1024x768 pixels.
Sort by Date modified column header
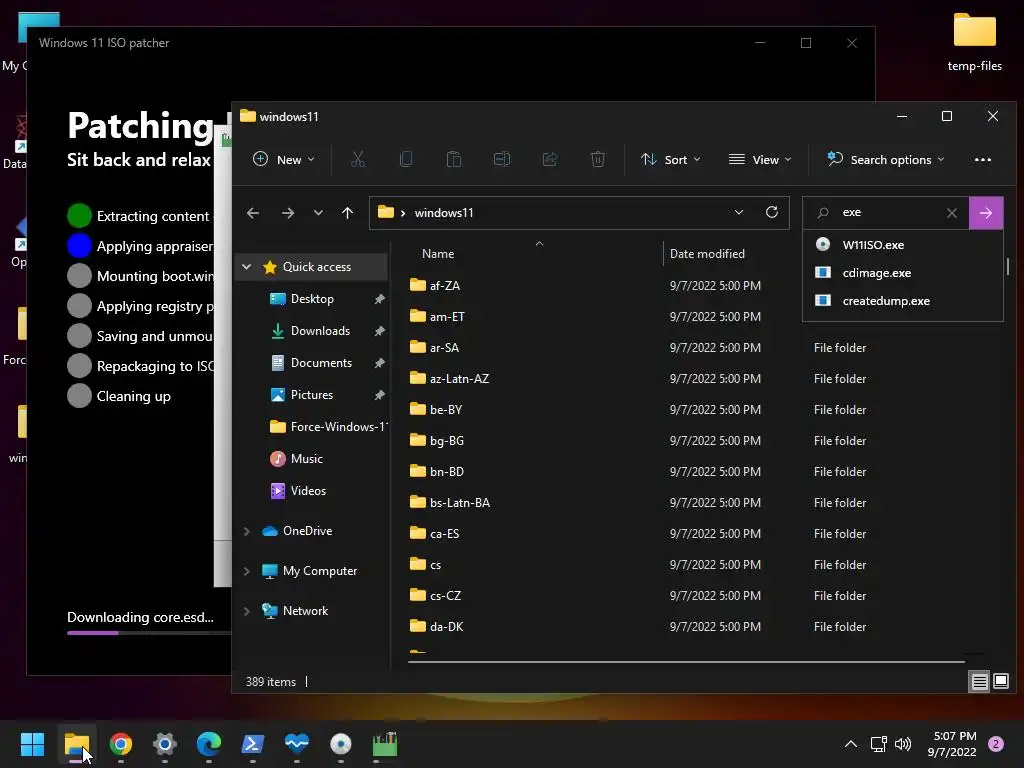(x=707, y=253)
